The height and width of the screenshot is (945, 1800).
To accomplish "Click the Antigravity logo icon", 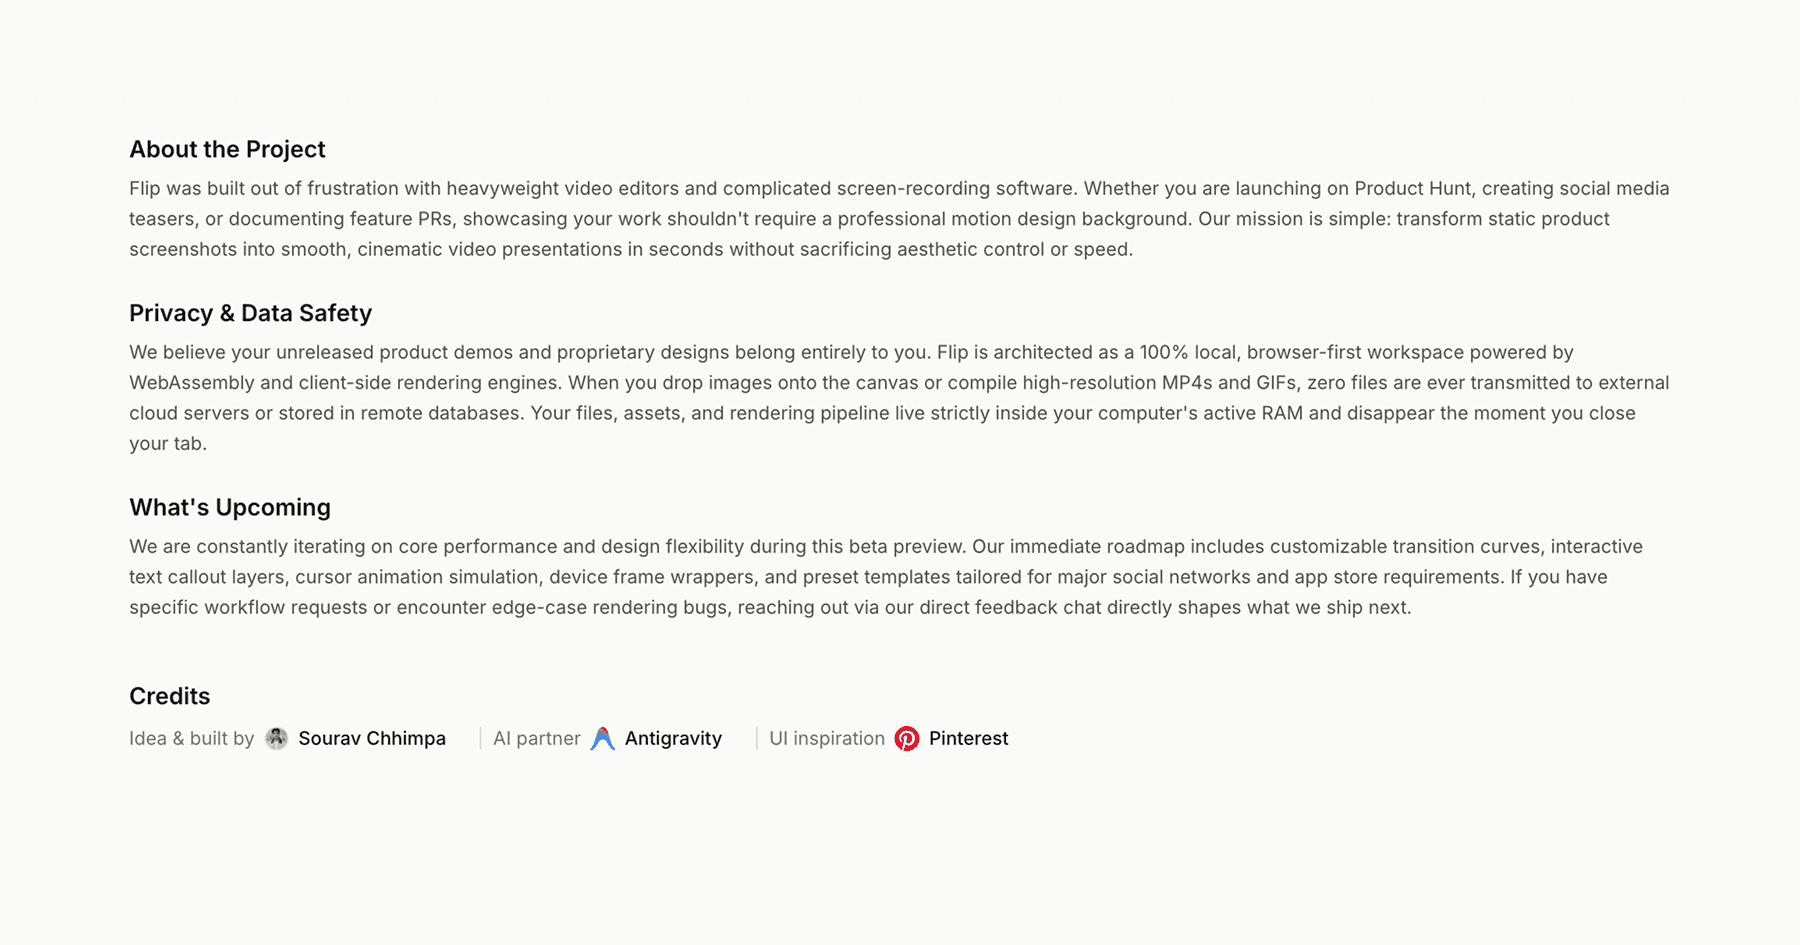I will pos(603,738).
